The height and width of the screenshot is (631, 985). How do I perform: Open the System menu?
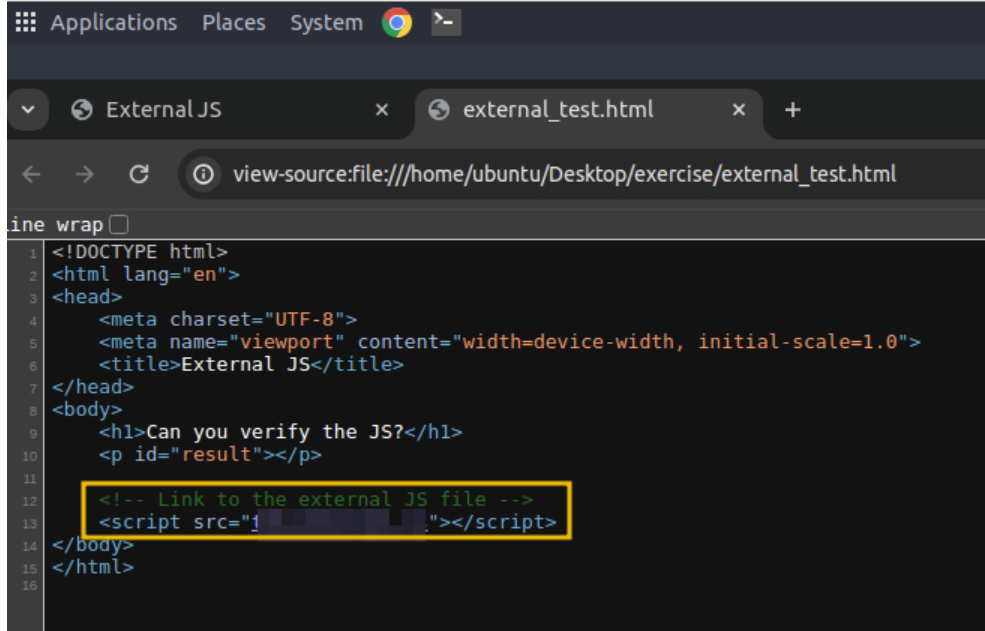tap(326, 23)
